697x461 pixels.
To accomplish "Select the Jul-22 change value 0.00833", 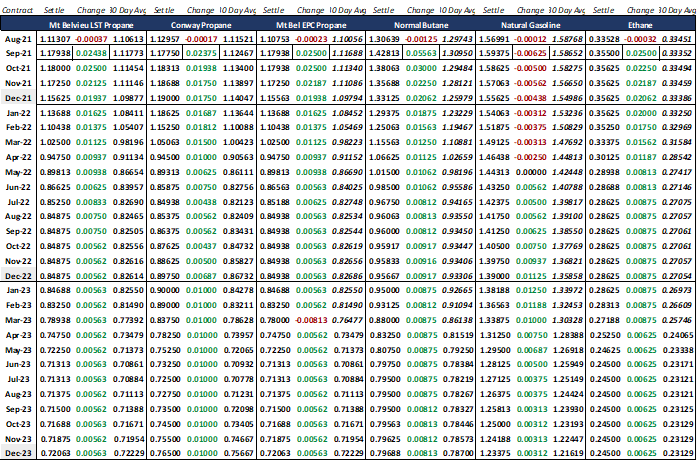I will [92, 202].
